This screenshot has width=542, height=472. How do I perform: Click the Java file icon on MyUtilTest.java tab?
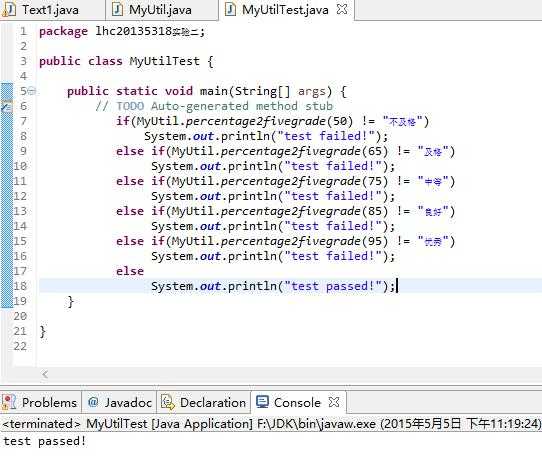click(230, 10)
